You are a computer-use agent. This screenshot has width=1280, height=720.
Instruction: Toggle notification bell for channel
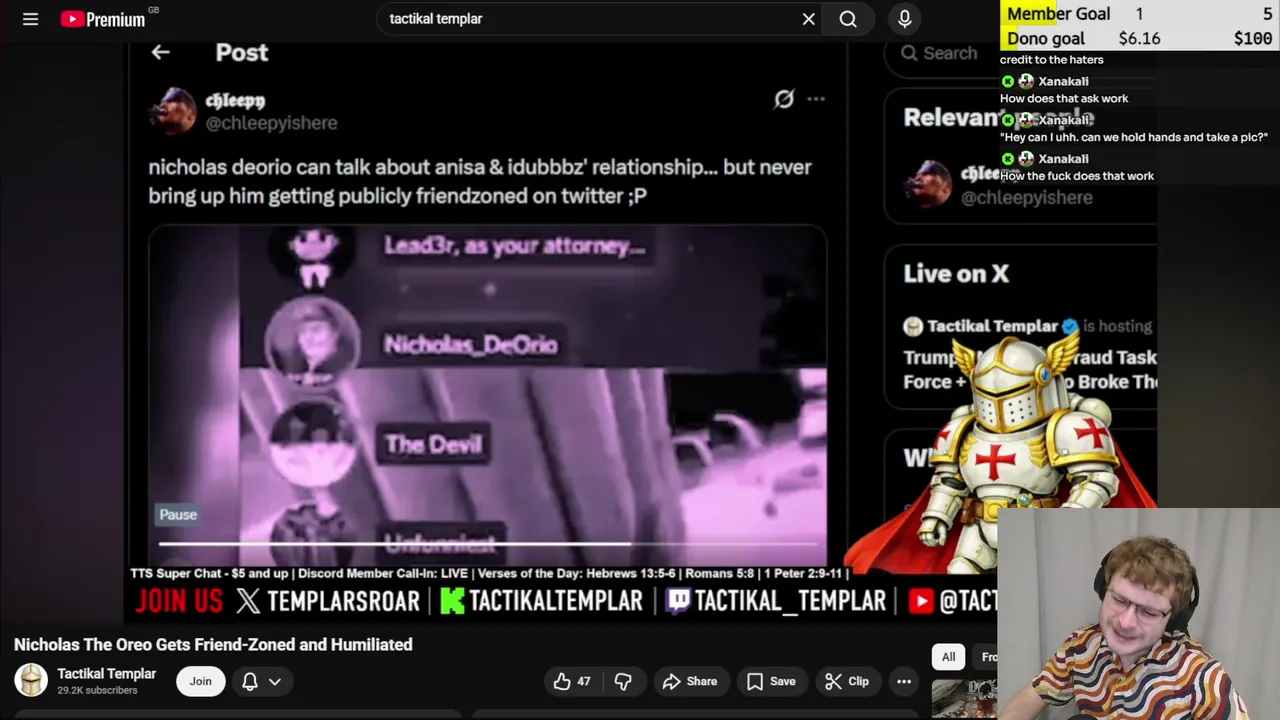click(250, 681)
